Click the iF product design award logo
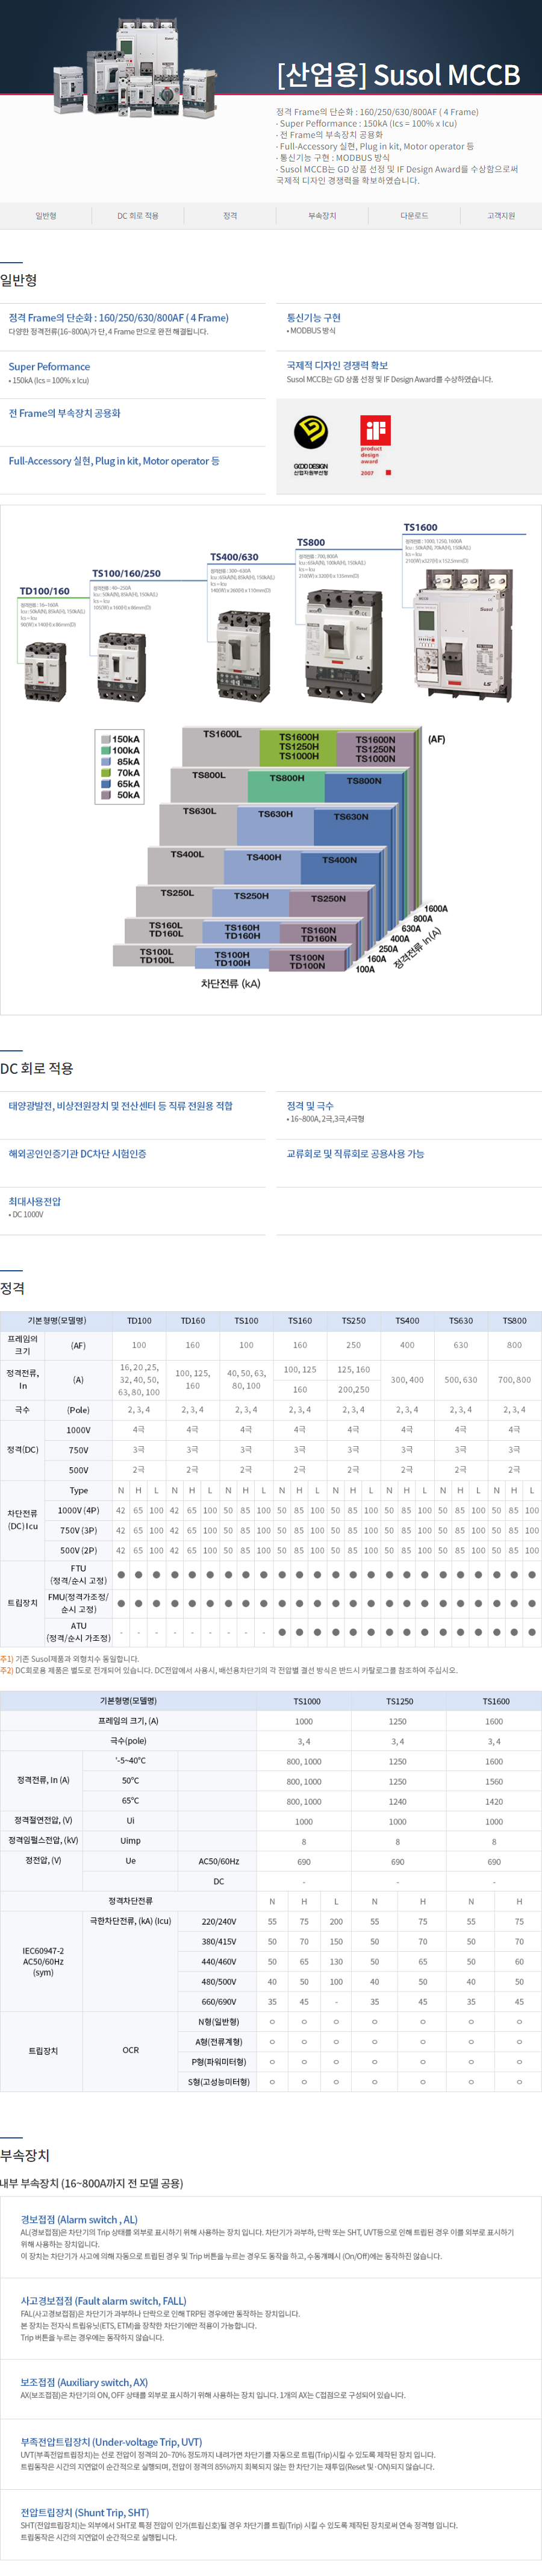 (376, 445)
